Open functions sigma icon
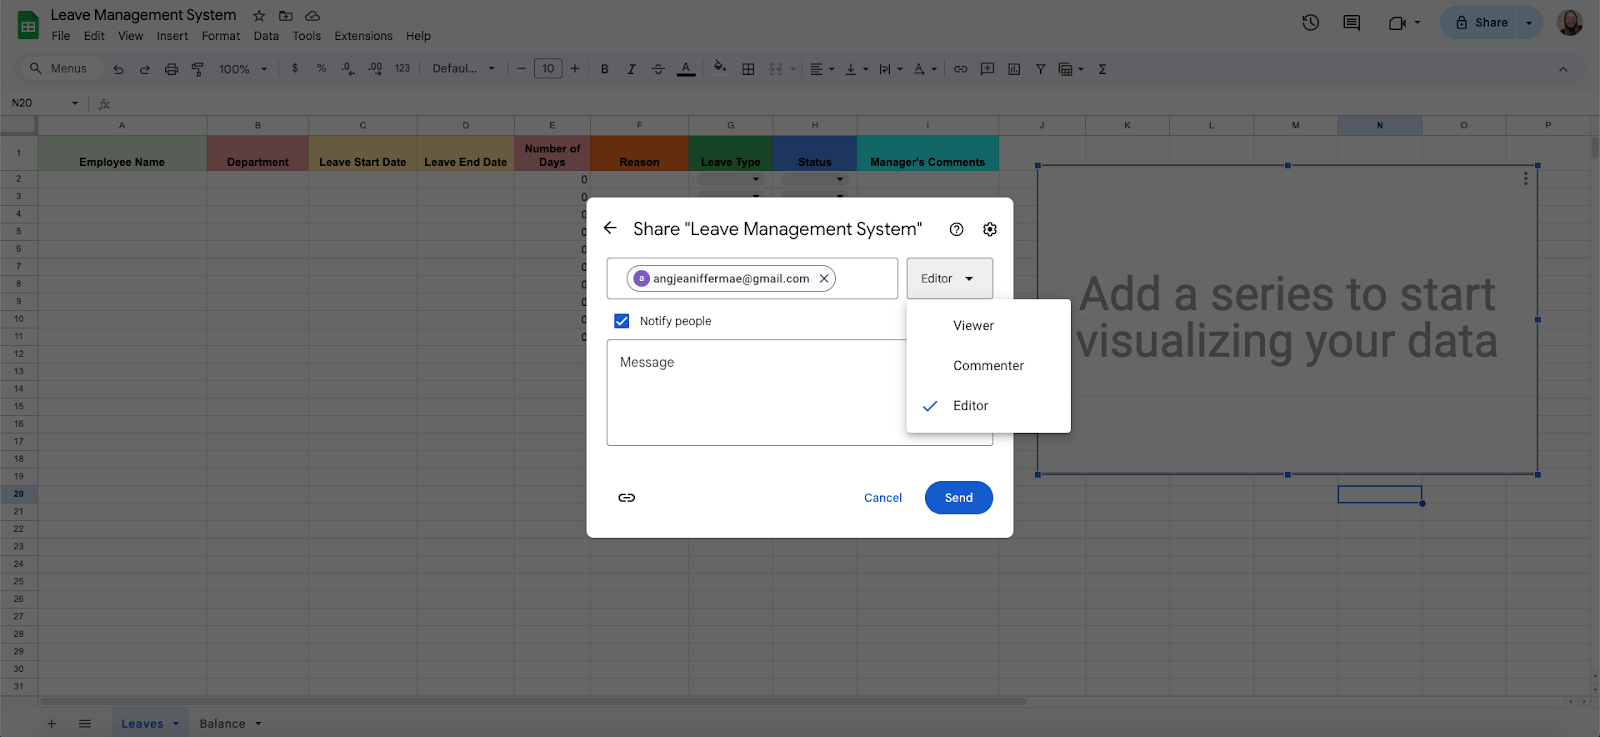 (1102, 69)
